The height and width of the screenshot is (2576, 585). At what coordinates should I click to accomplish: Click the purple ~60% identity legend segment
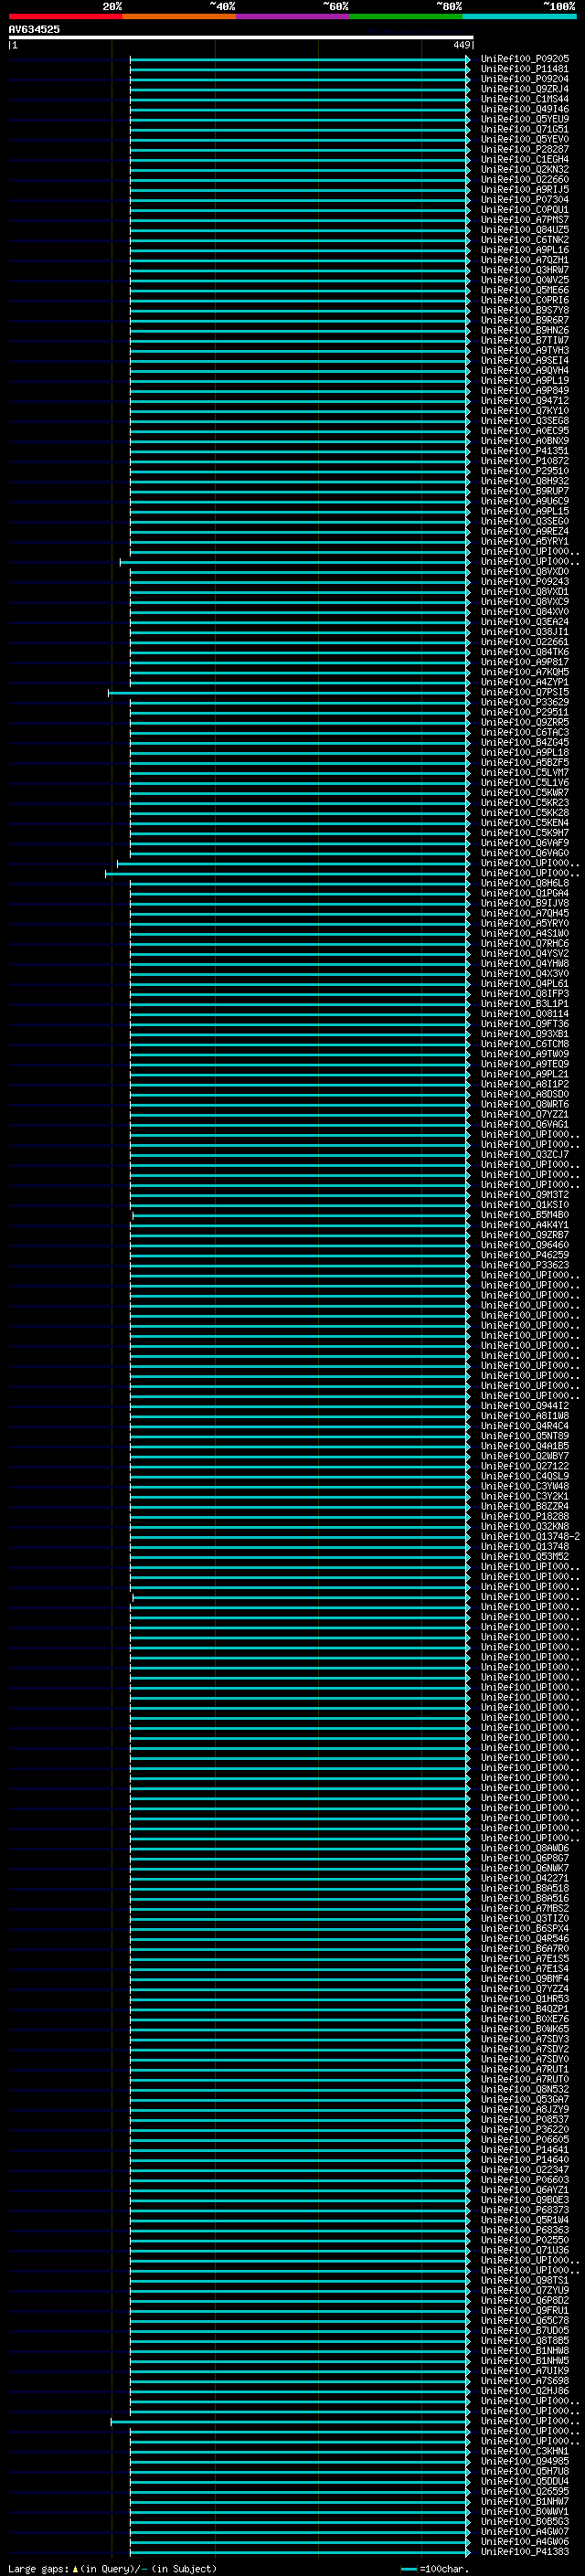(292, 16)
